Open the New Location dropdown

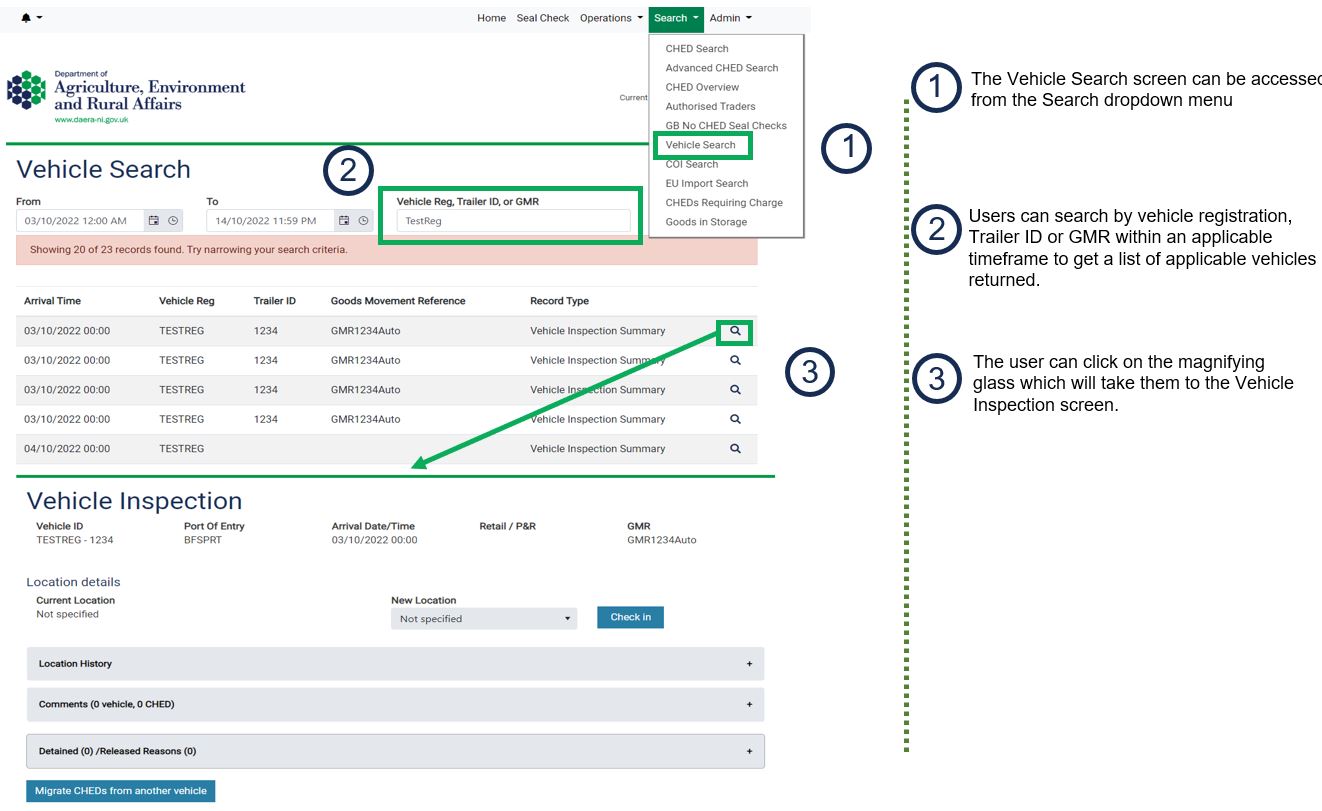pos(484,619)
